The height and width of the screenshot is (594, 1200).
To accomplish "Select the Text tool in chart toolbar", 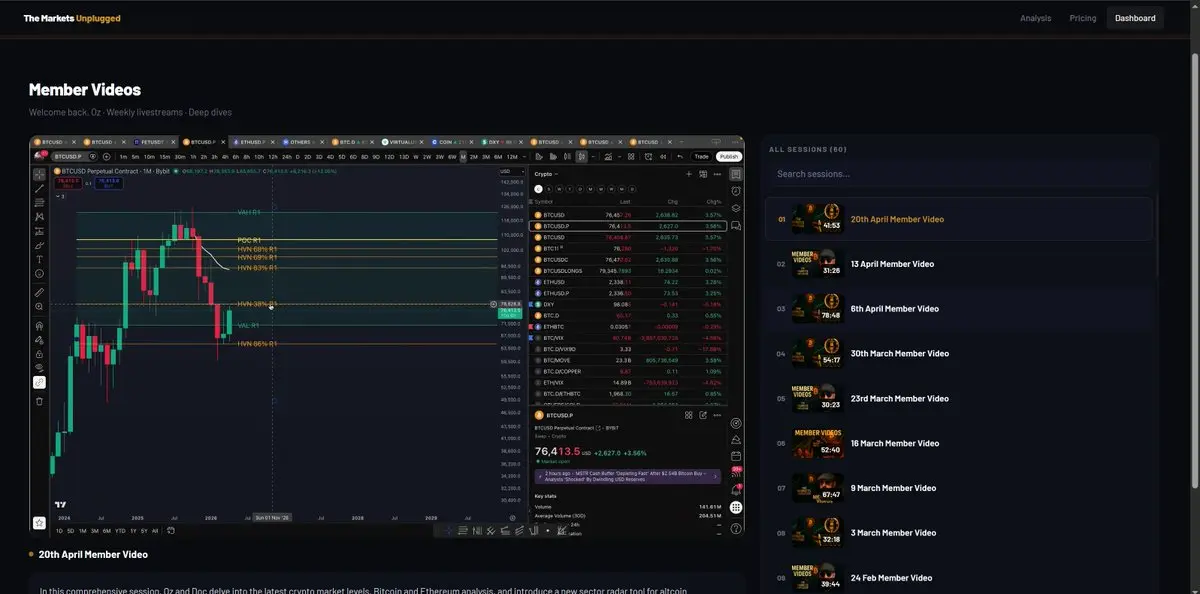I will 39,260.
